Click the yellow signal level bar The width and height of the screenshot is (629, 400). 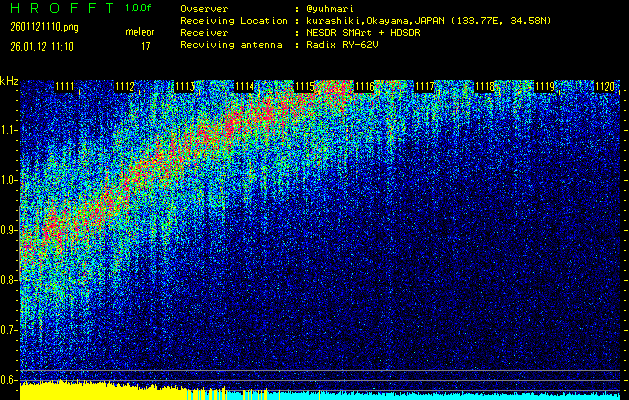pos(100,391)
